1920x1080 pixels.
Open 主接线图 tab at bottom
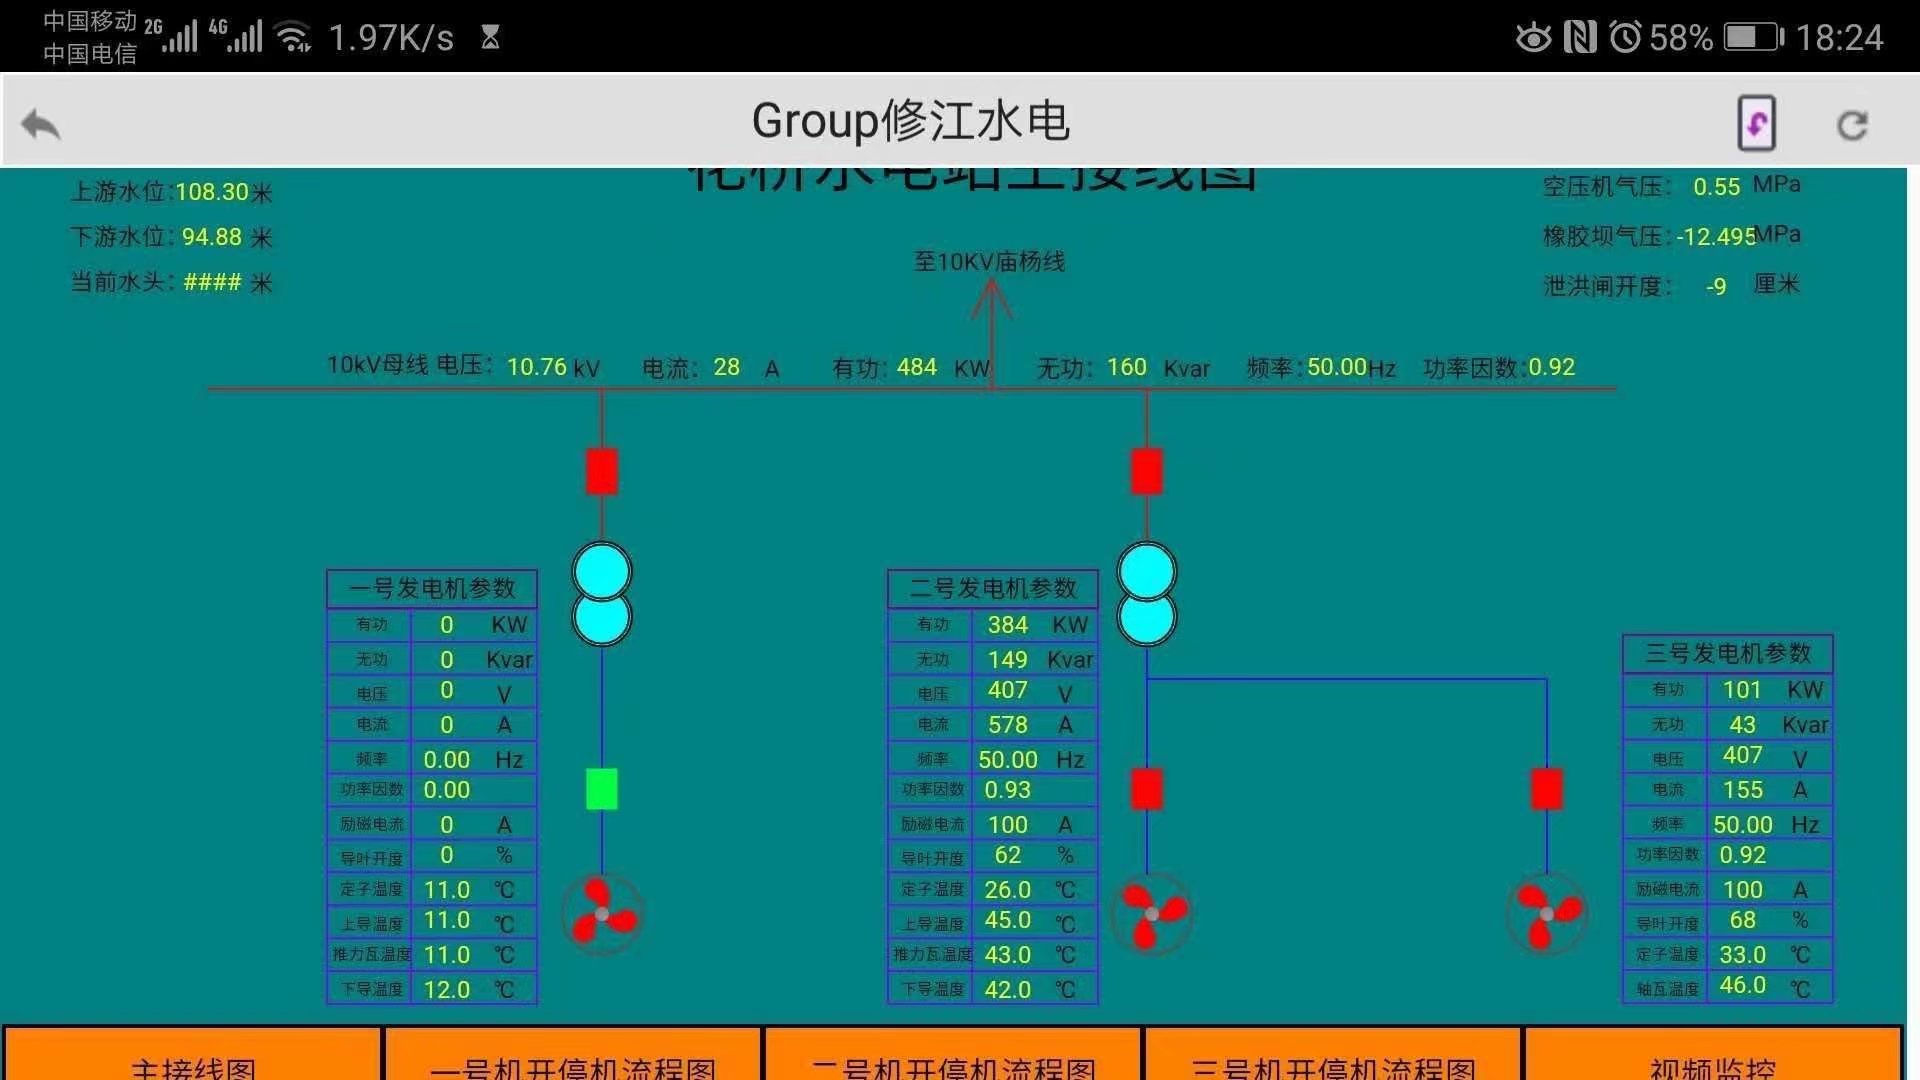pos(193,1058)
